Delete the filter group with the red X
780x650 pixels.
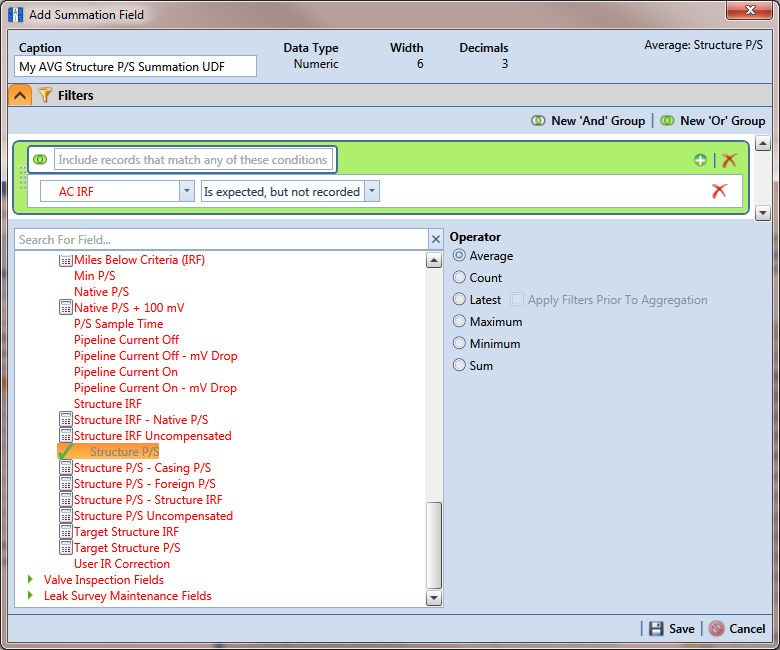pyautogui.click(x=729, y=160)
